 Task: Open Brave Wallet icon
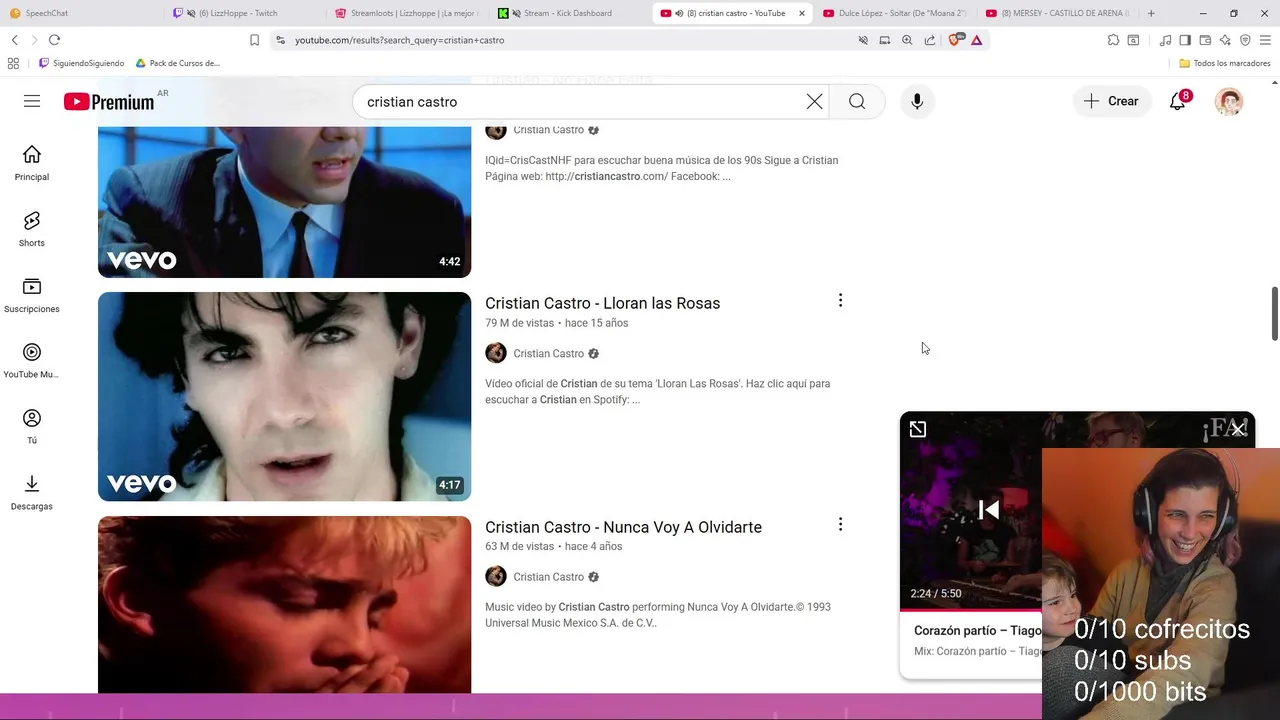(x=1205, y=40)
